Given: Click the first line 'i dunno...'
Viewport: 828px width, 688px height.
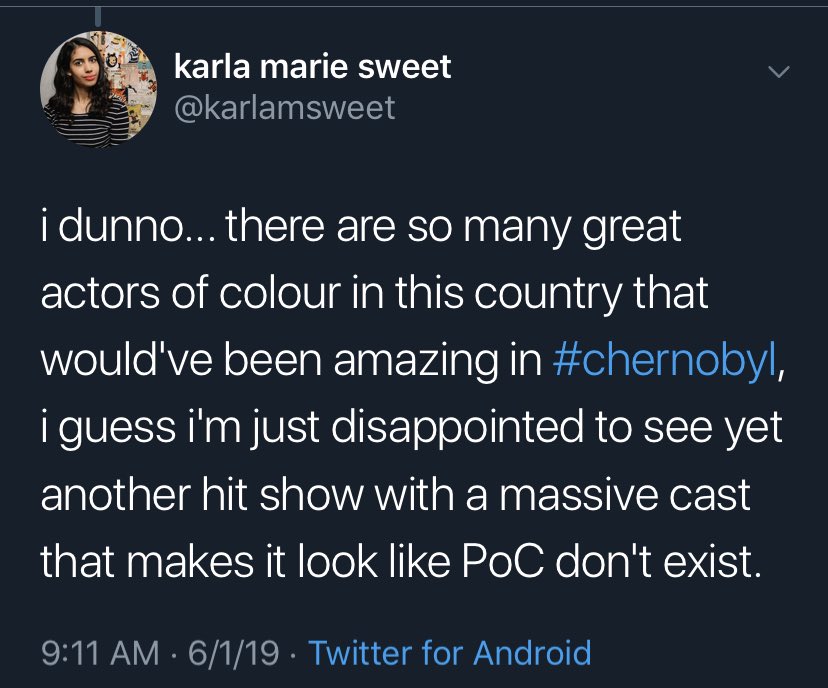Looking at the screenshot, I should click(x=128, y=227).
